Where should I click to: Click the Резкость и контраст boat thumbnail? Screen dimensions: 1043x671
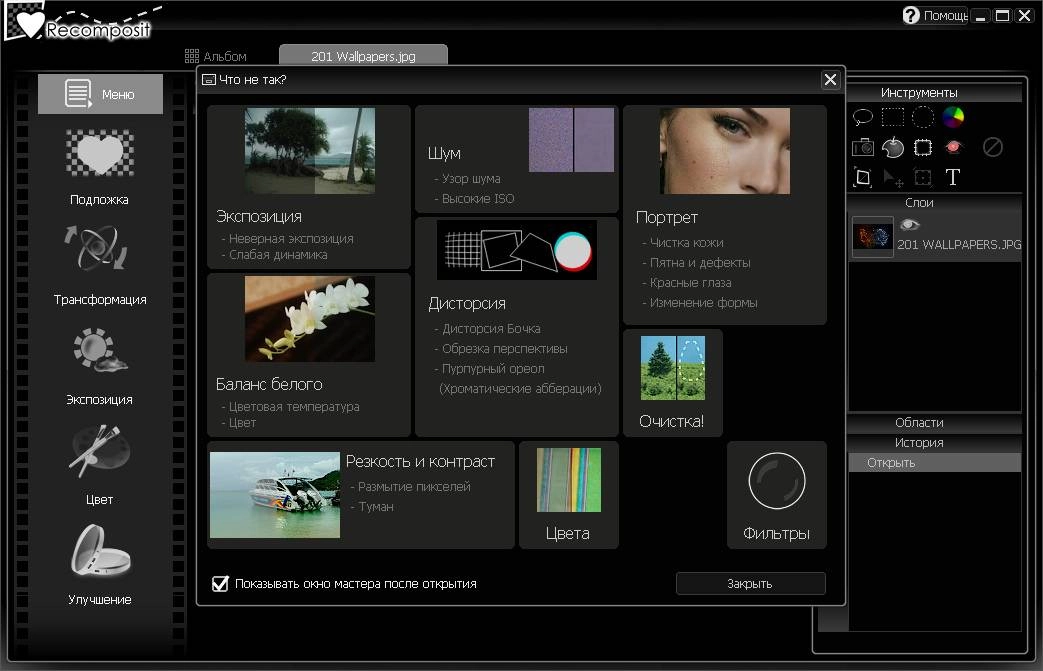tap(275, 495)
